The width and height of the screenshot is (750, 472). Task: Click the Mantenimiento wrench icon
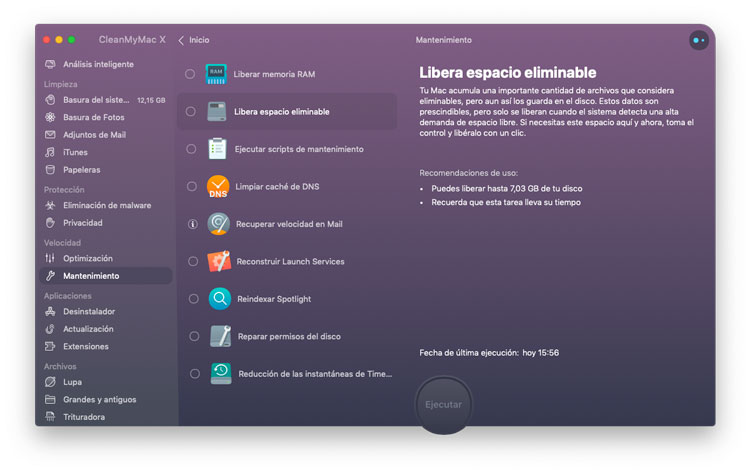[x=50, y=276]
